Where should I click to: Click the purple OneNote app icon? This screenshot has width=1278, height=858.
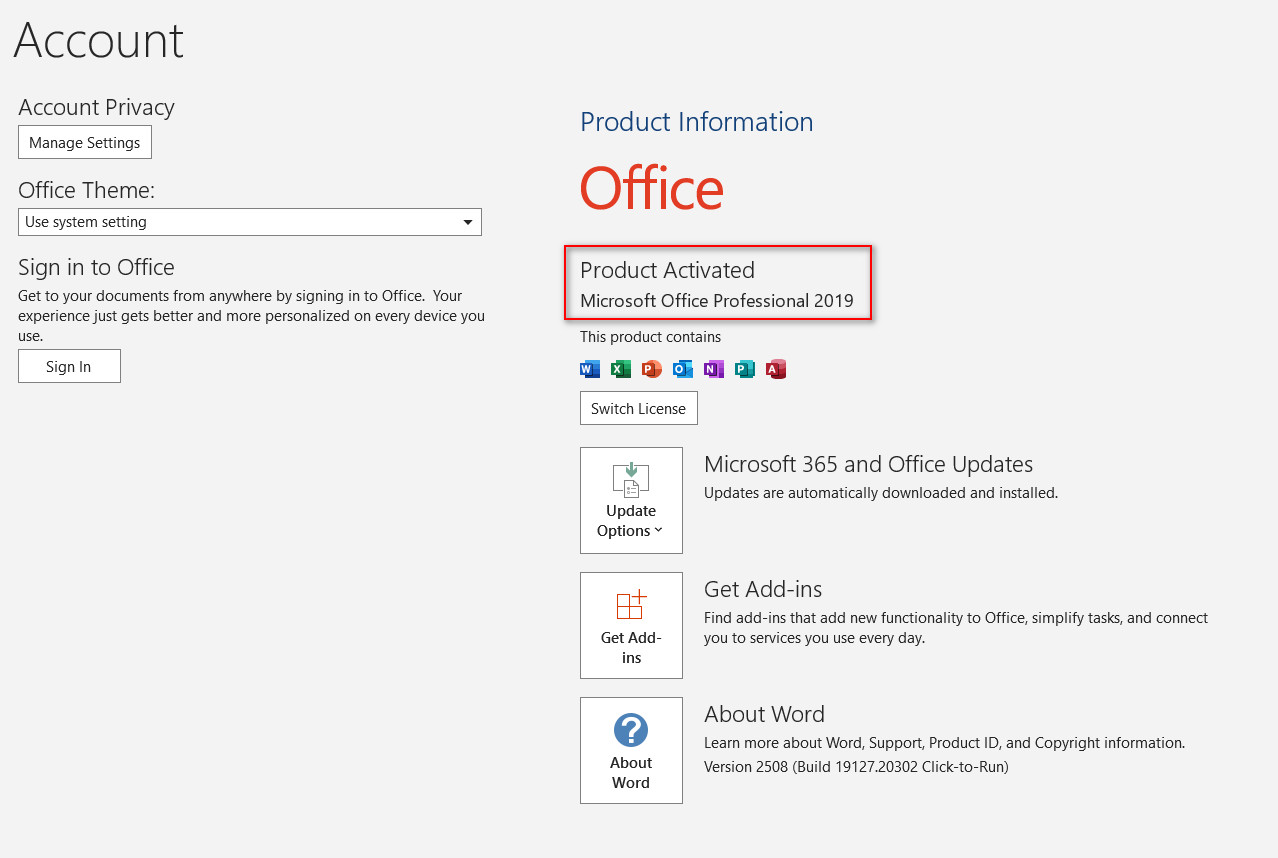point(714,369)
